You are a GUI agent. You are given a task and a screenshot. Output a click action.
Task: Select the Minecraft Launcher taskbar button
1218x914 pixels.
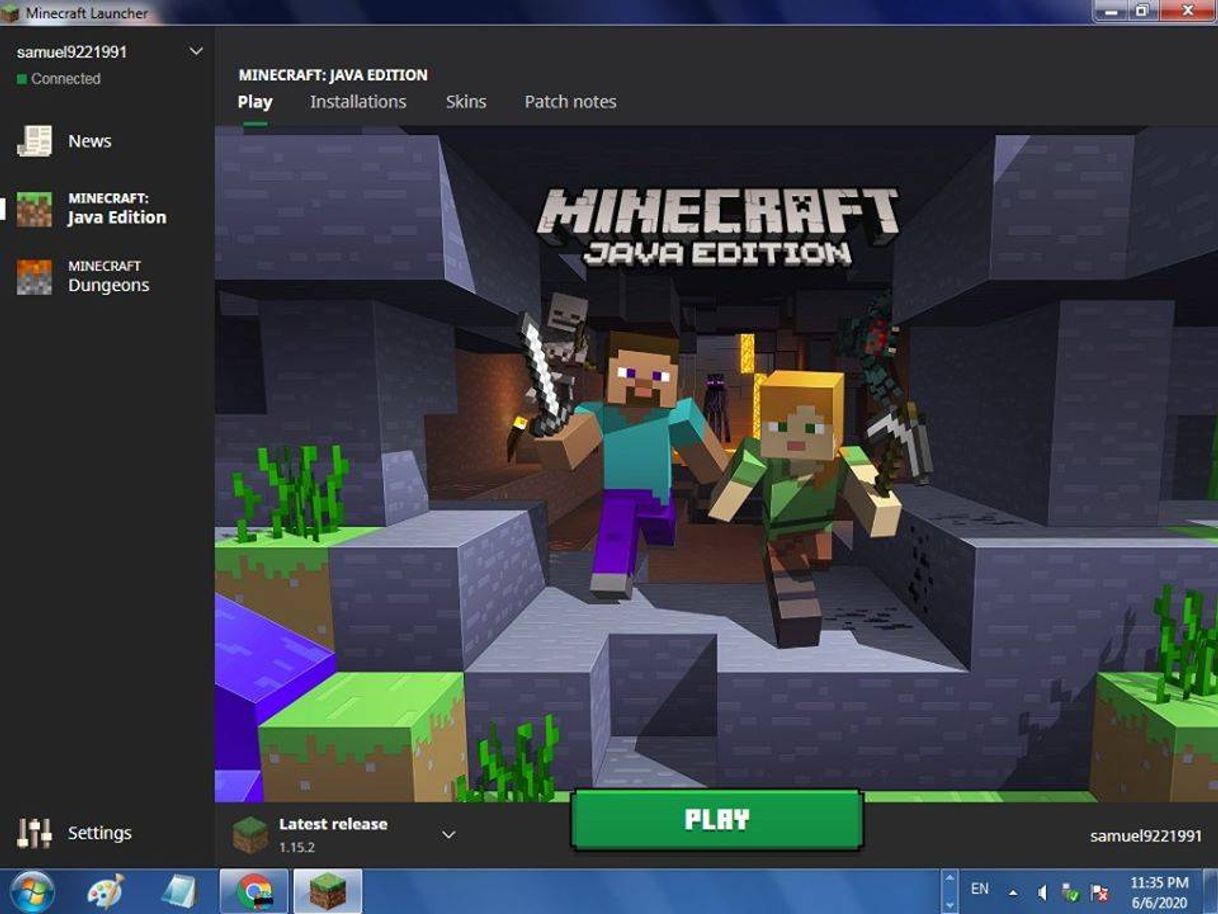pos(327,891)
